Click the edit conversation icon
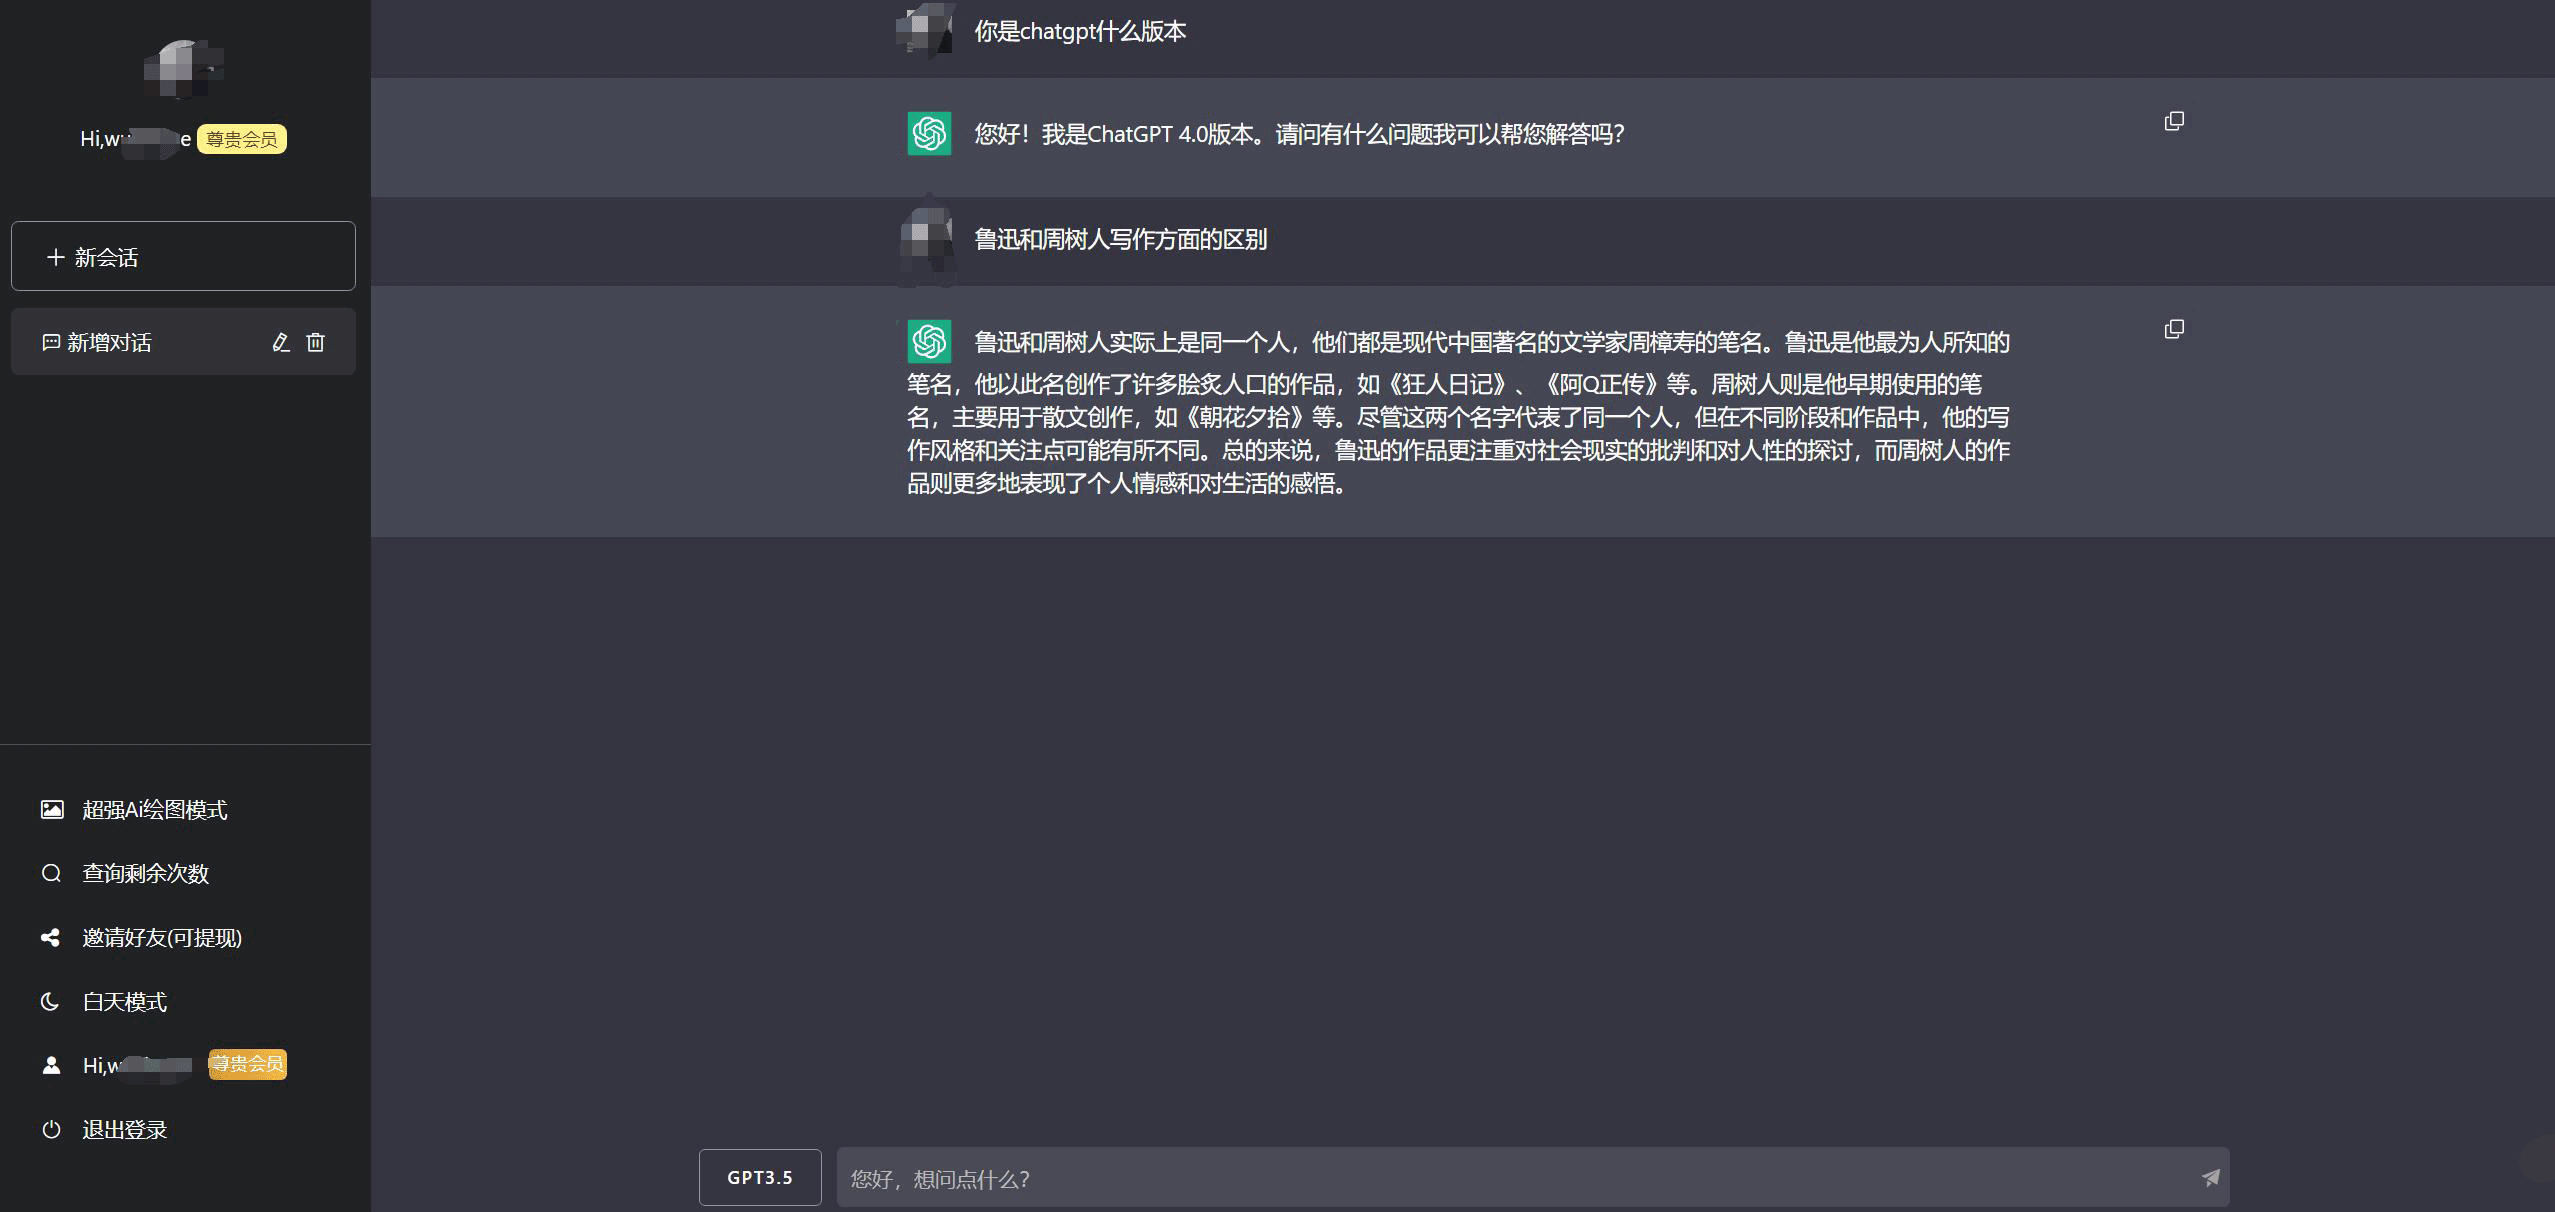Viewport: 2555px width, 1212px height. coord(279,342)
